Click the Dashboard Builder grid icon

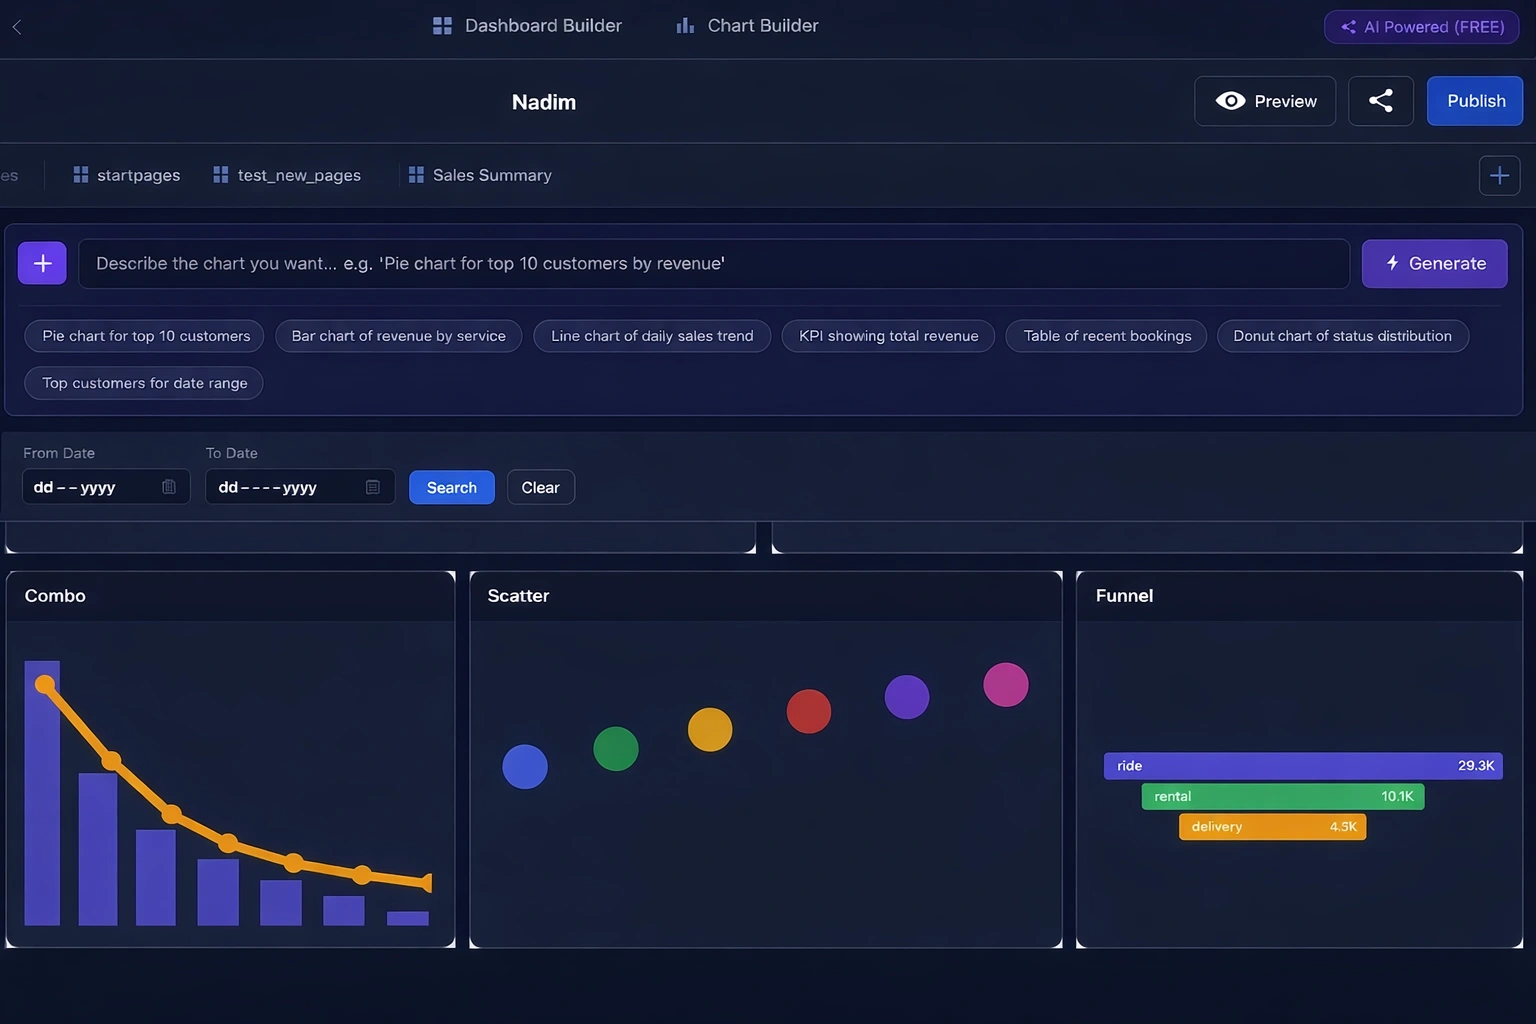tap(442, 25)
